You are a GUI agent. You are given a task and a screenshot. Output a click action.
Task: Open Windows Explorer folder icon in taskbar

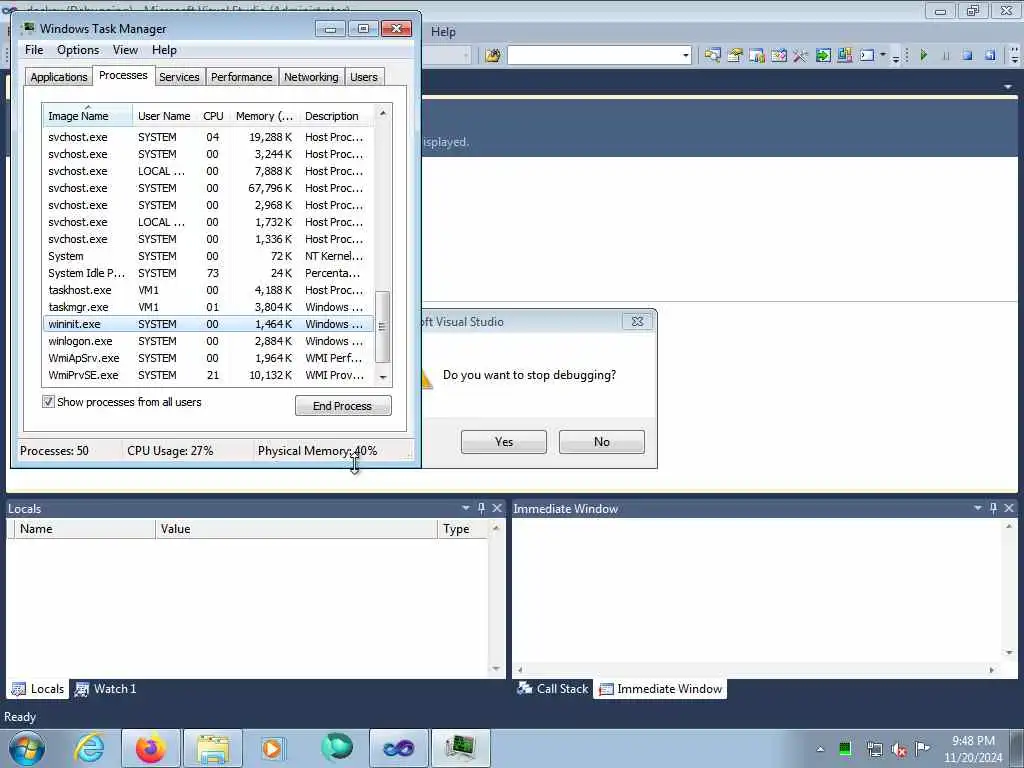[213, 748]
